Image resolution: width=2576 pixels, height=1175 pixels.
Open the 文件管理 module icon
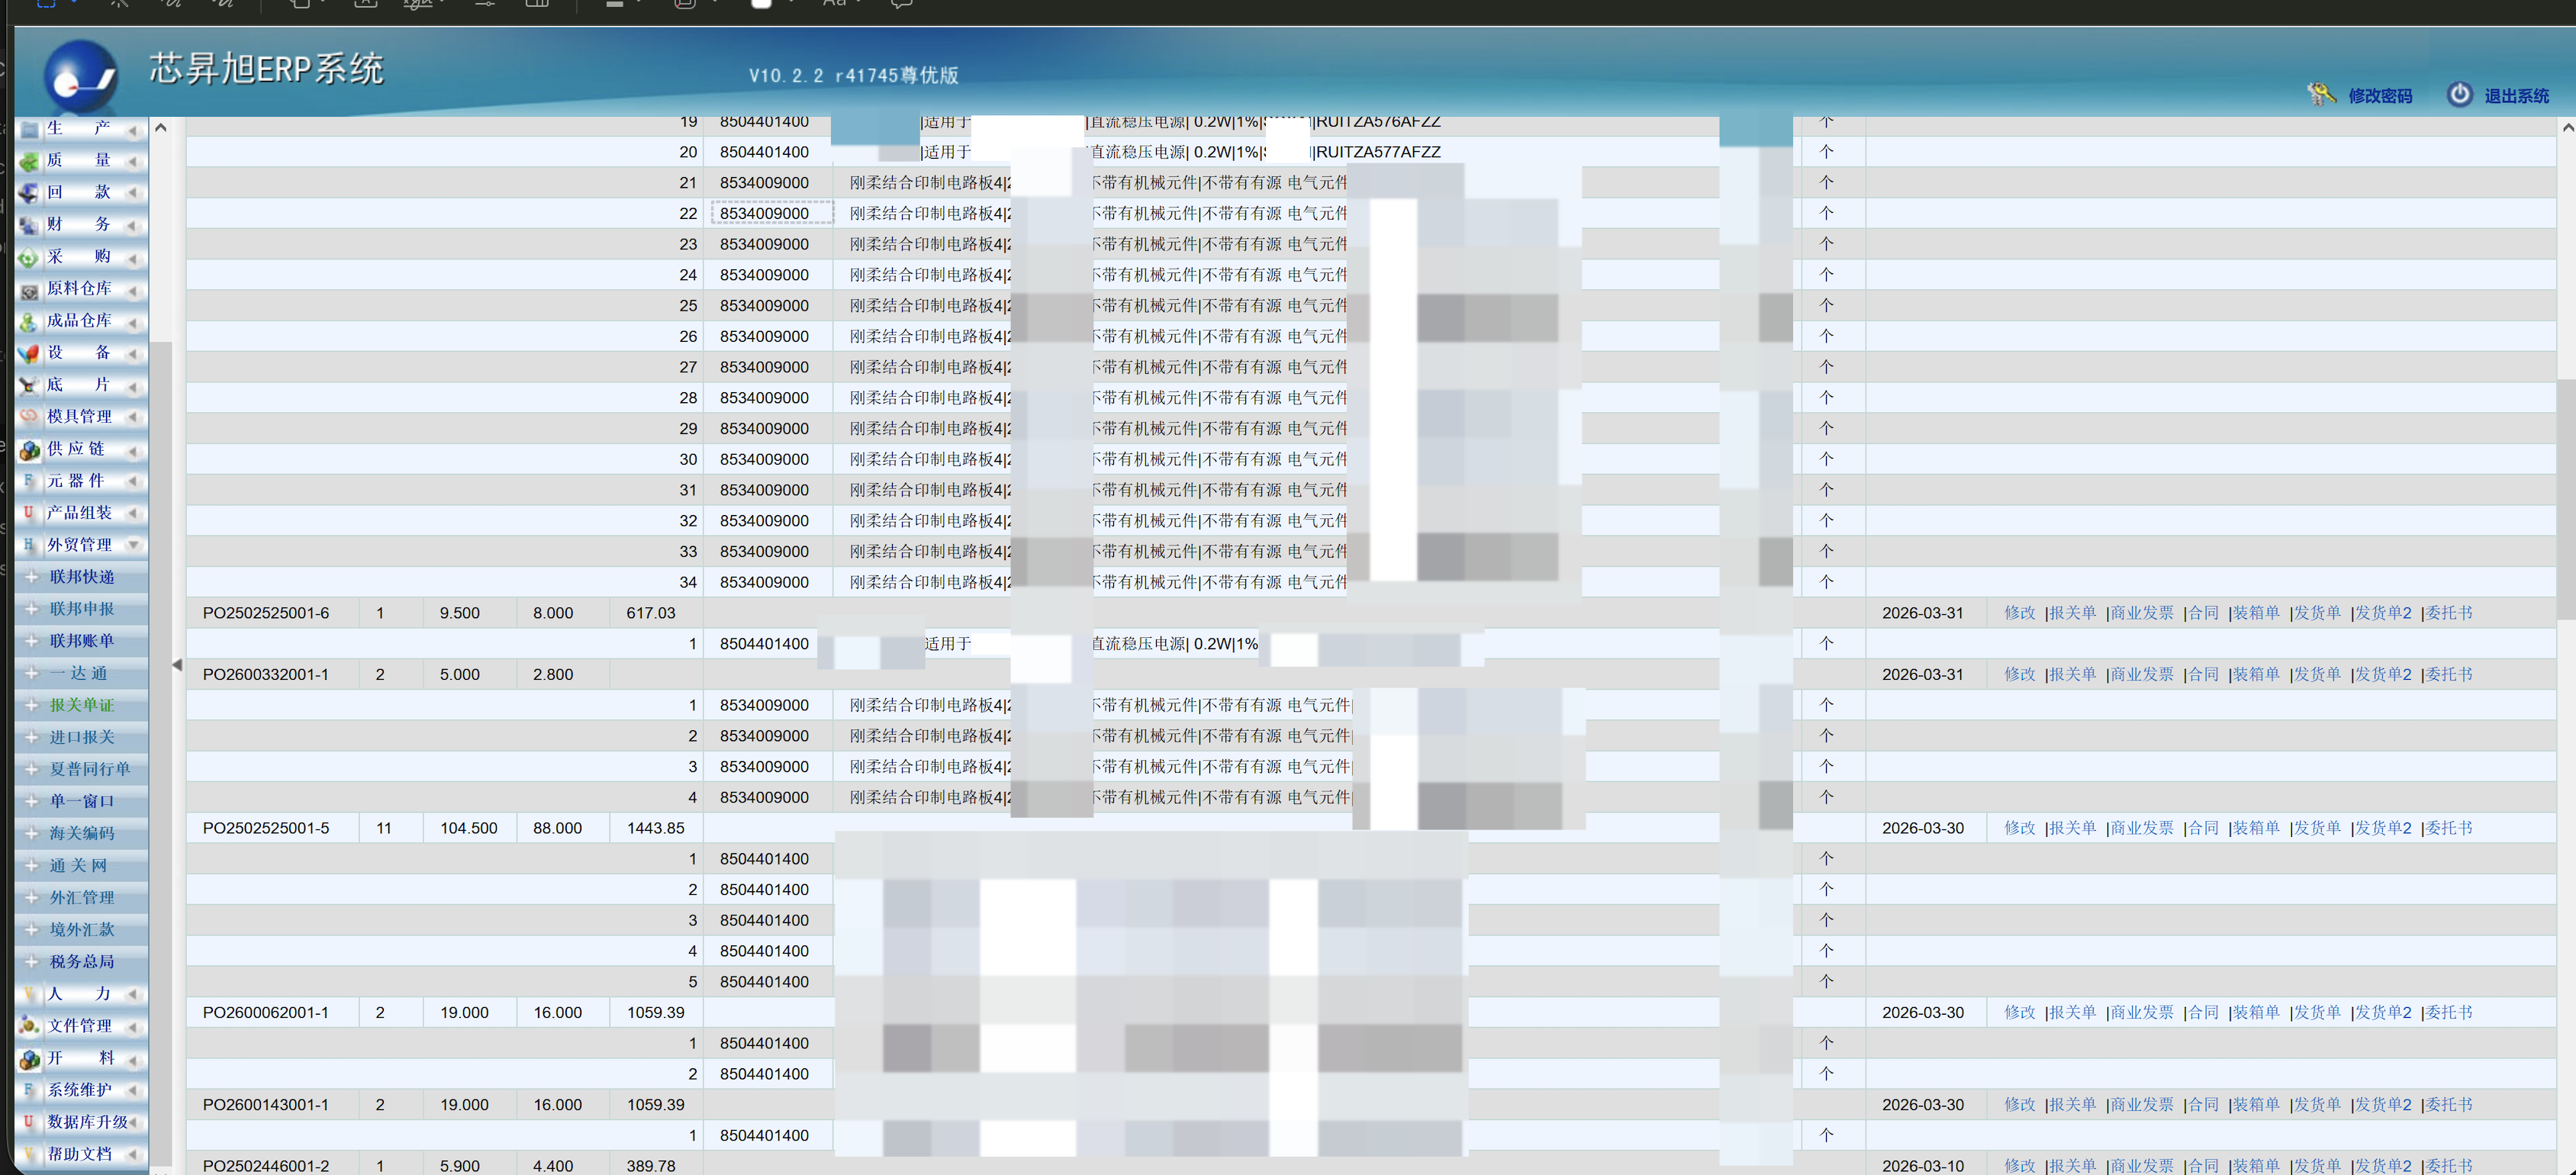(x=28, y=1025)
